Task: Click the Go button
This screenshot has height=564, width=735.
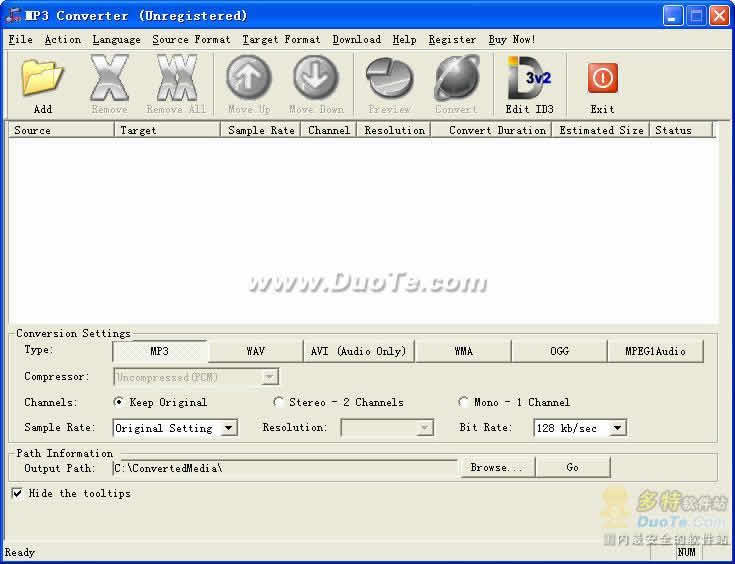Action: tap(572, 467)
